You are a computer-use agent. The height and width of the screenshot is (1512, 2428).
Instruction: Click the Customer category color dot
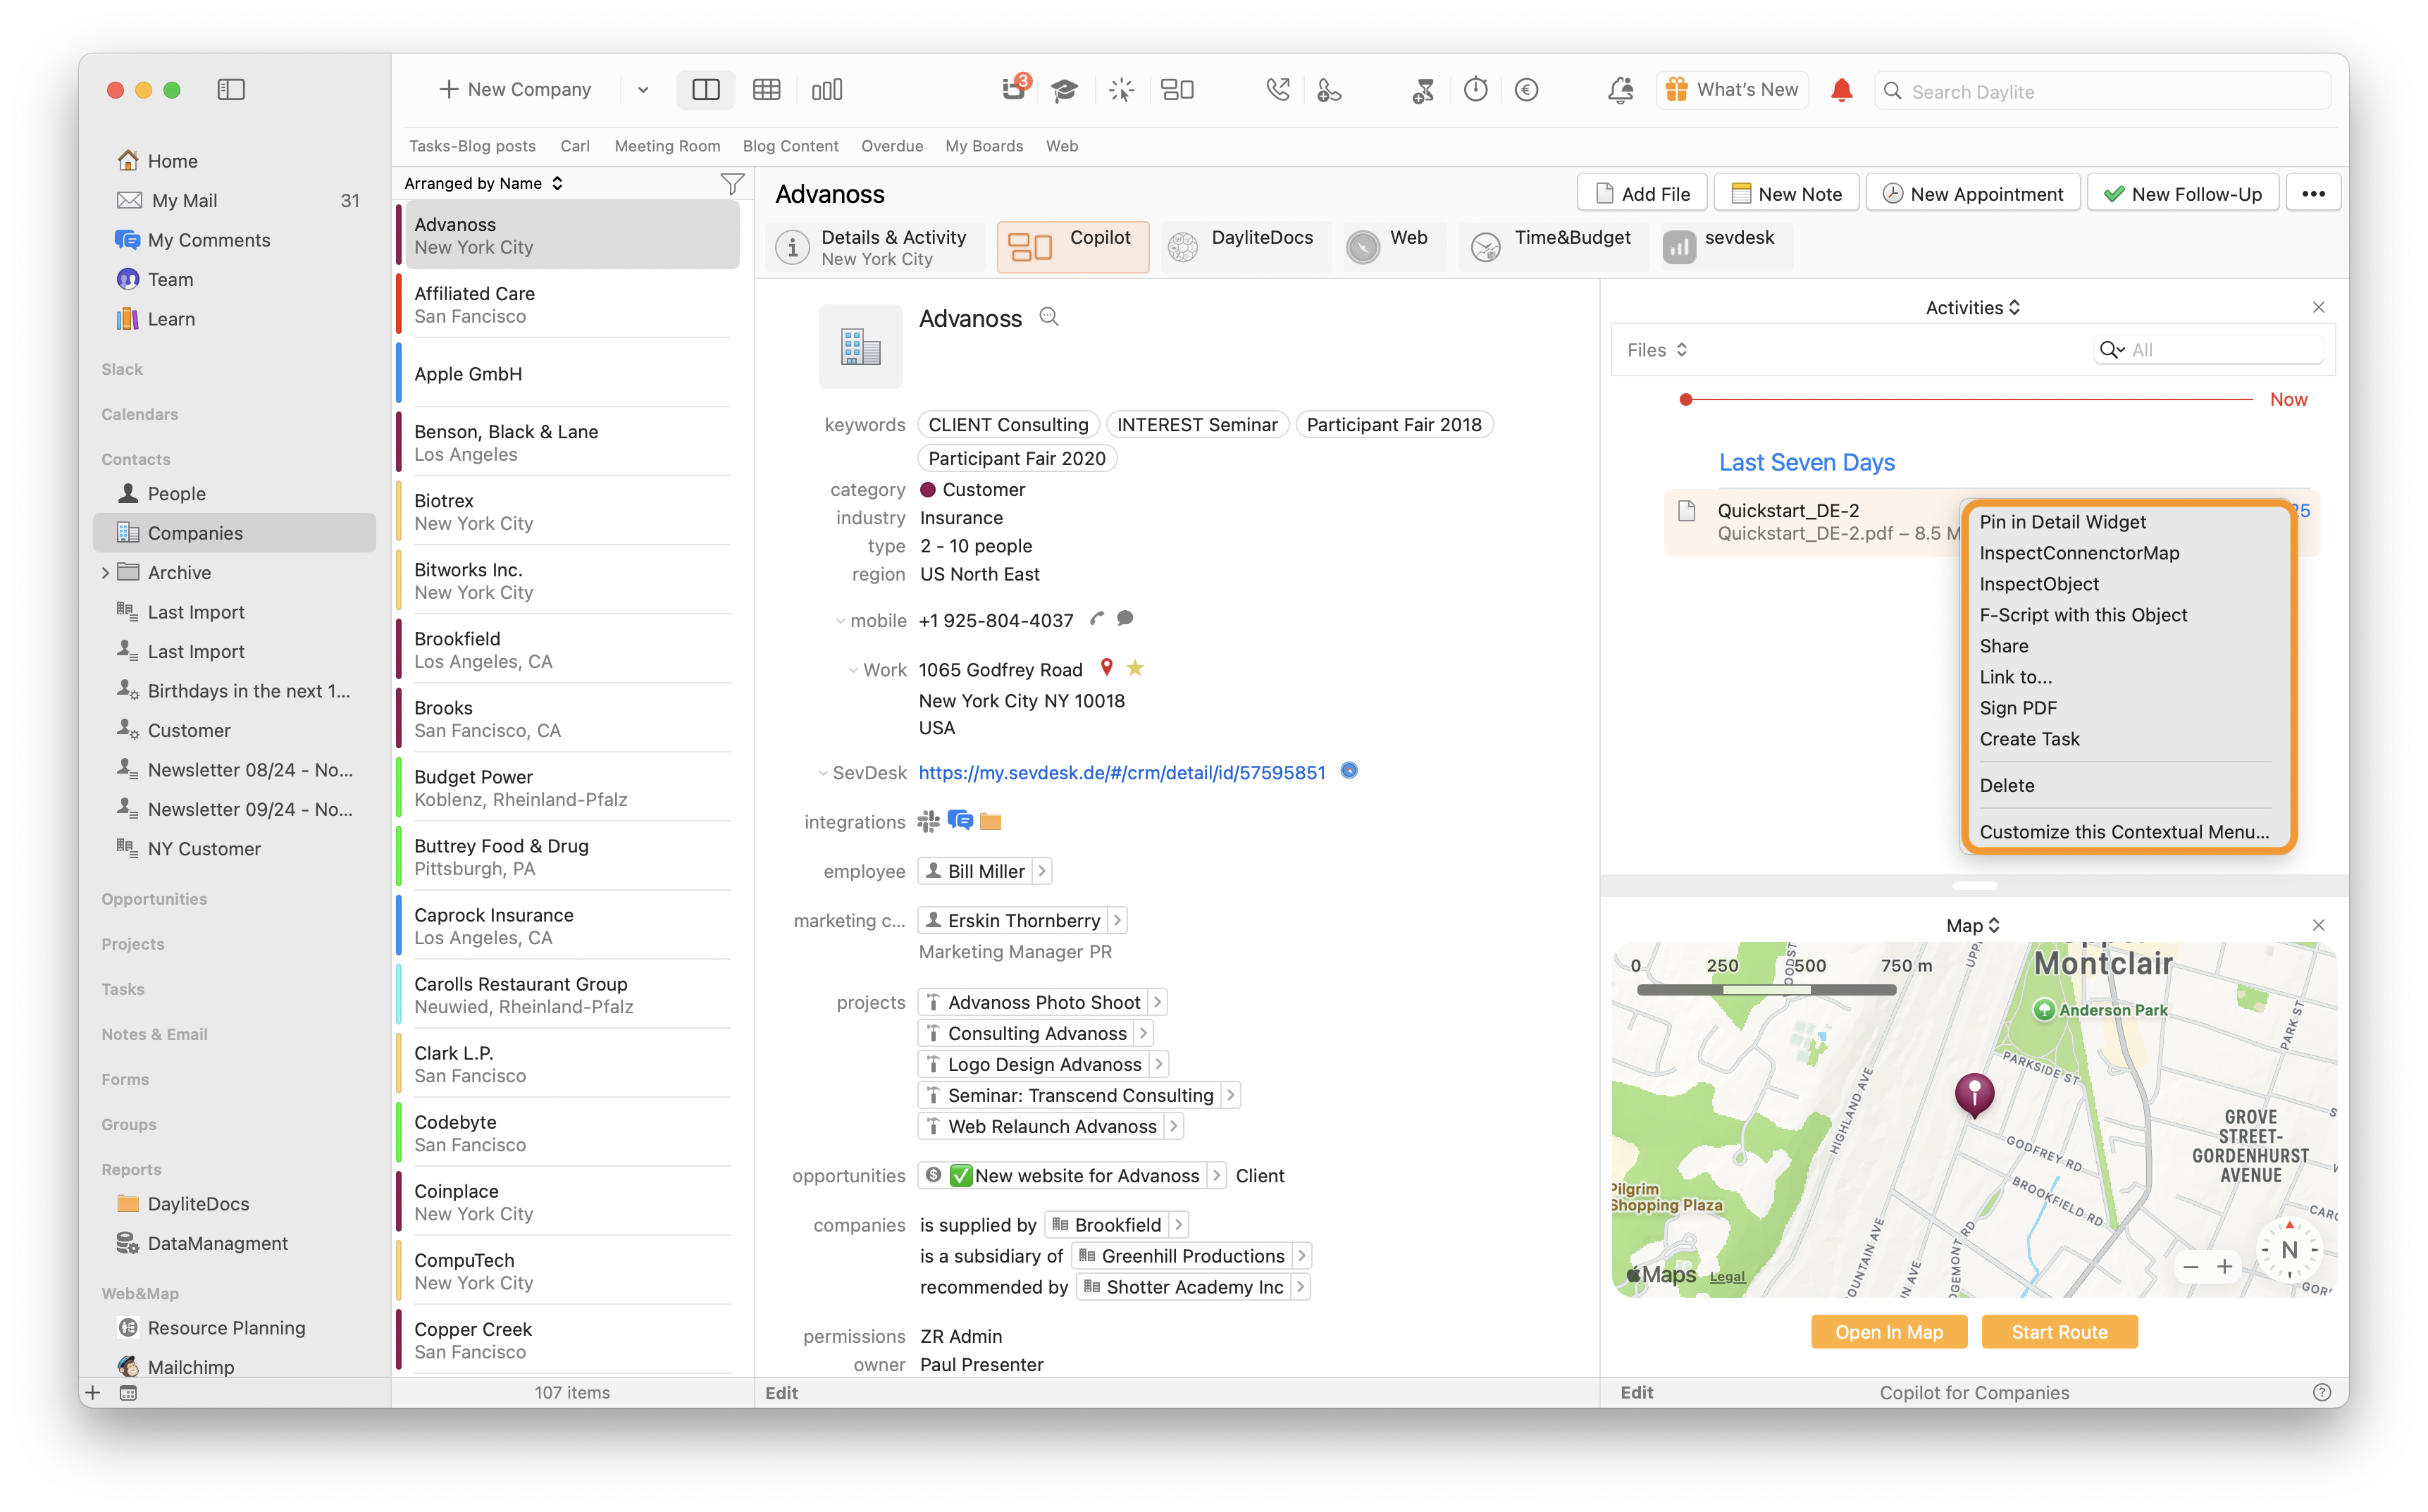[927, 489]
